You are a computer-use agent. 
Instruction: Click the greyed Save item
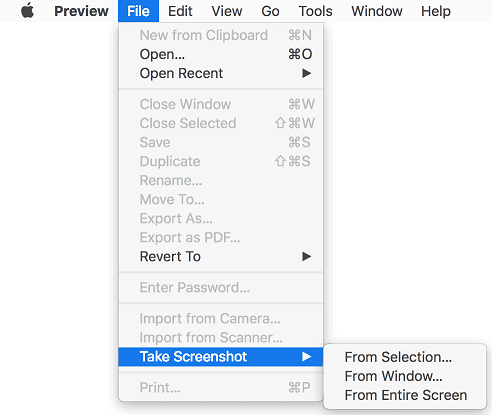click(x=221, y=142)
